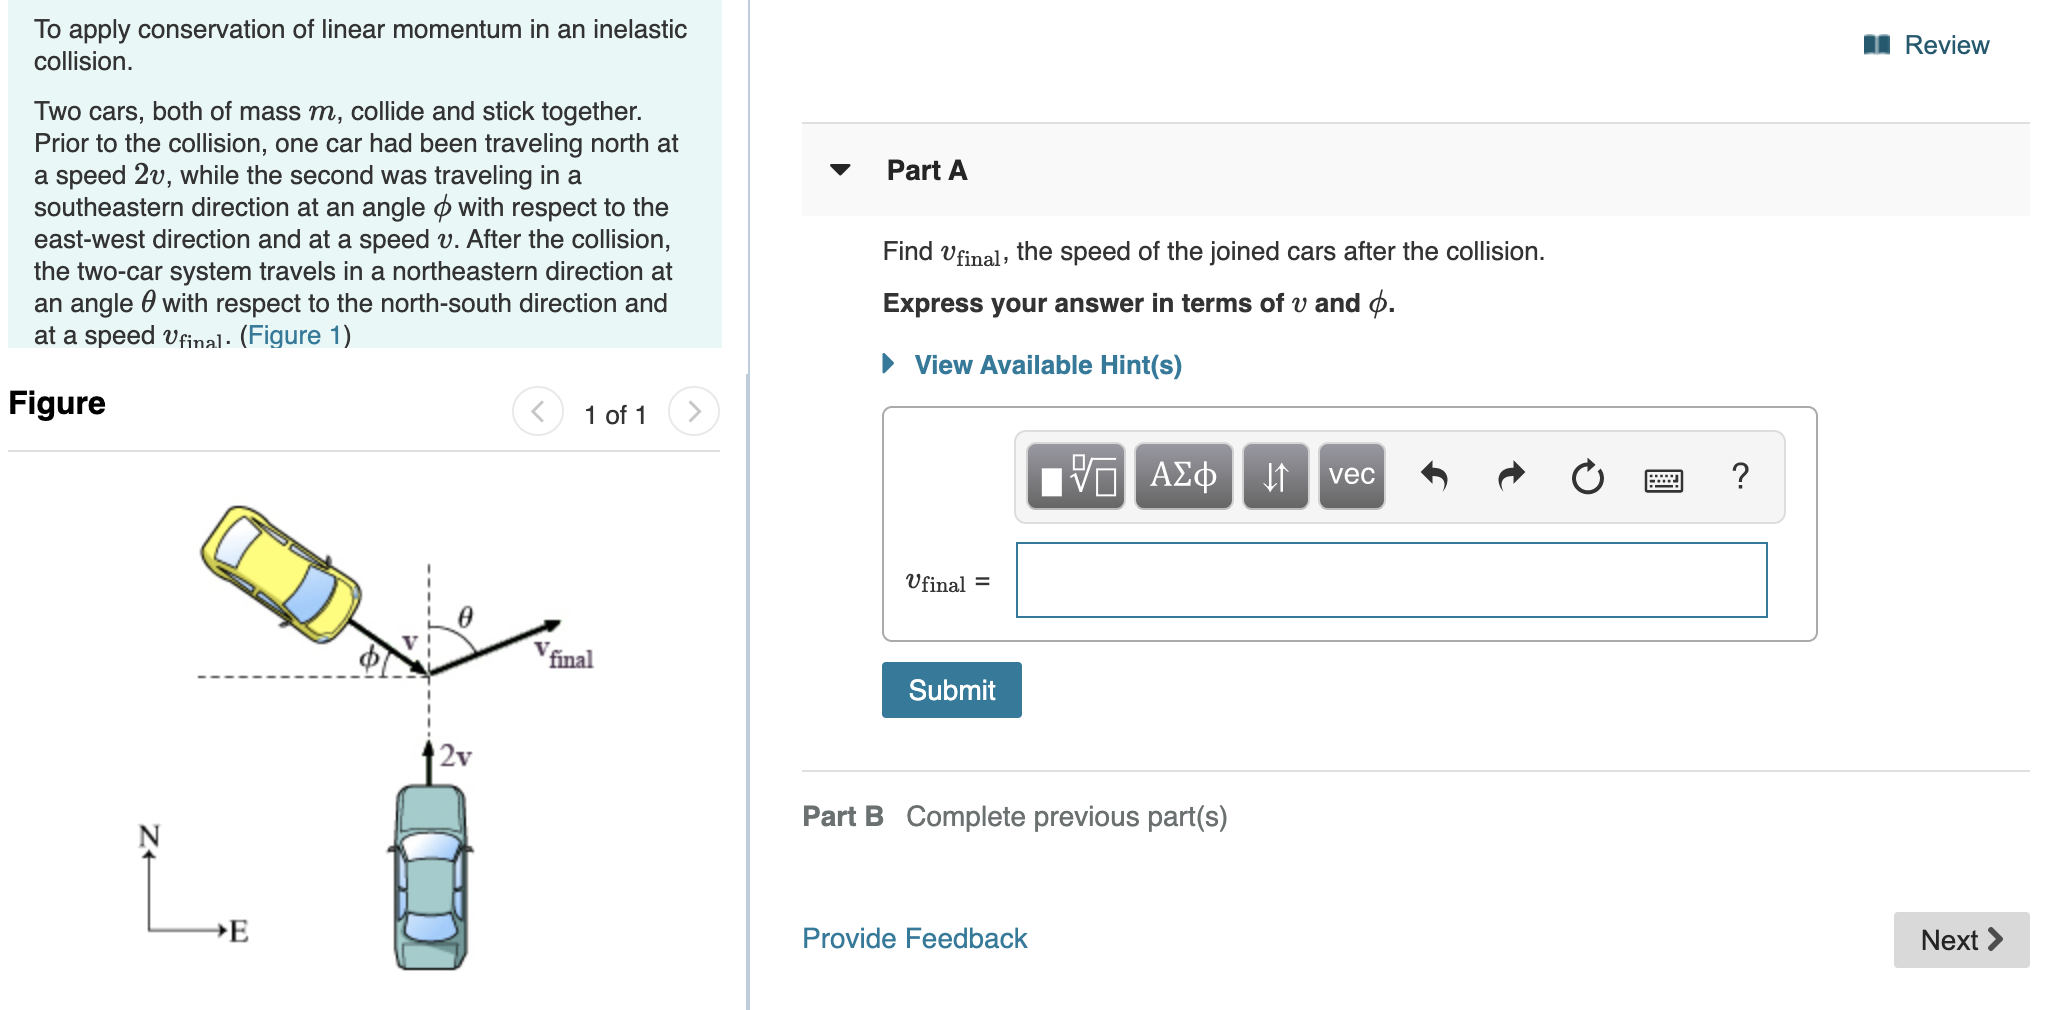The width and height of the screenshot is (2046, 1010).
Task: Submit the Part A answer
Action: point(950,689)
